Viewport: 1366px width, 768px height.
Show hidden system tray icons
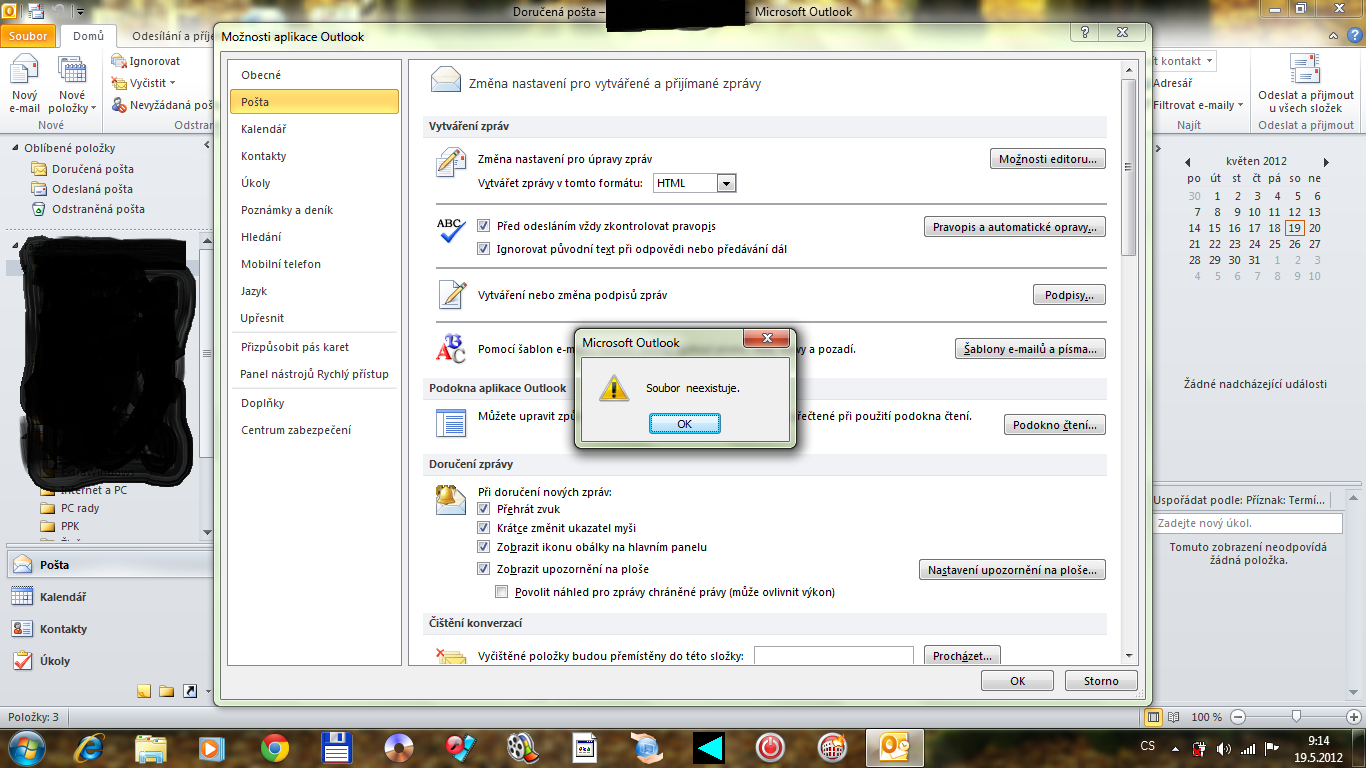pyautogui.click(x=1174, y=748)
